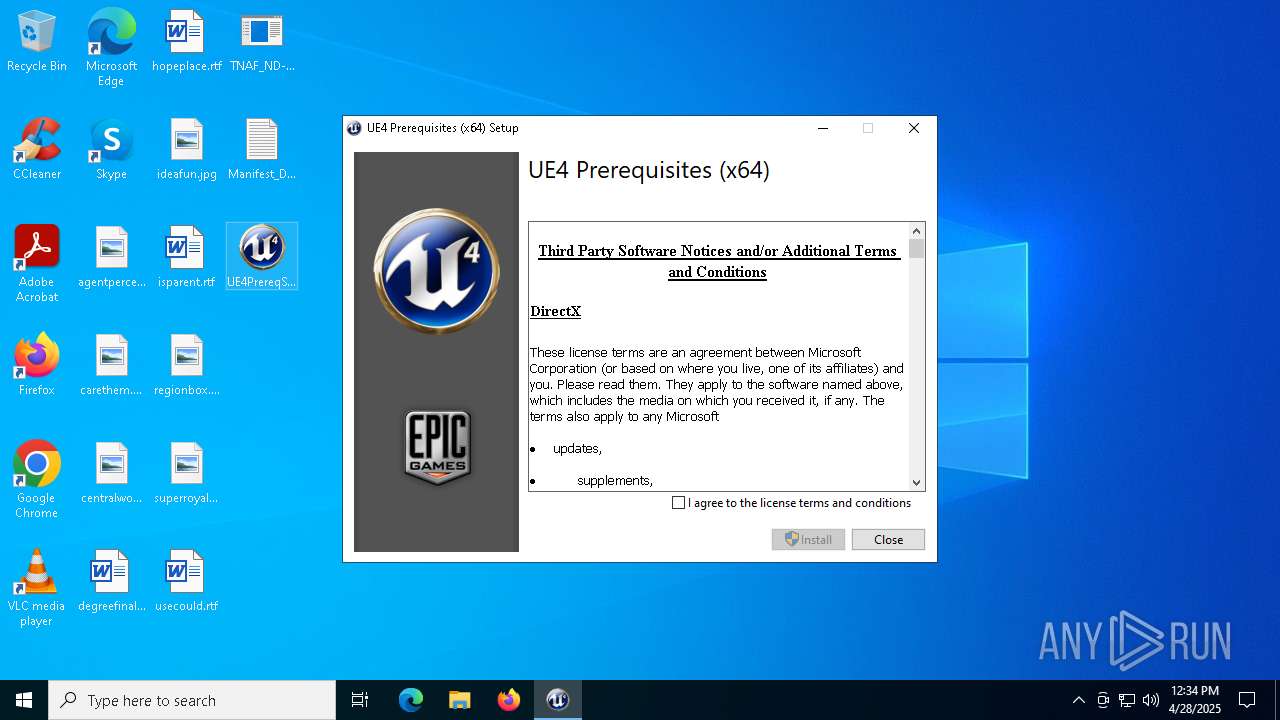Open the volume control in system tray
Screen dimensions: 1280x720
[x=1151, y=700]
